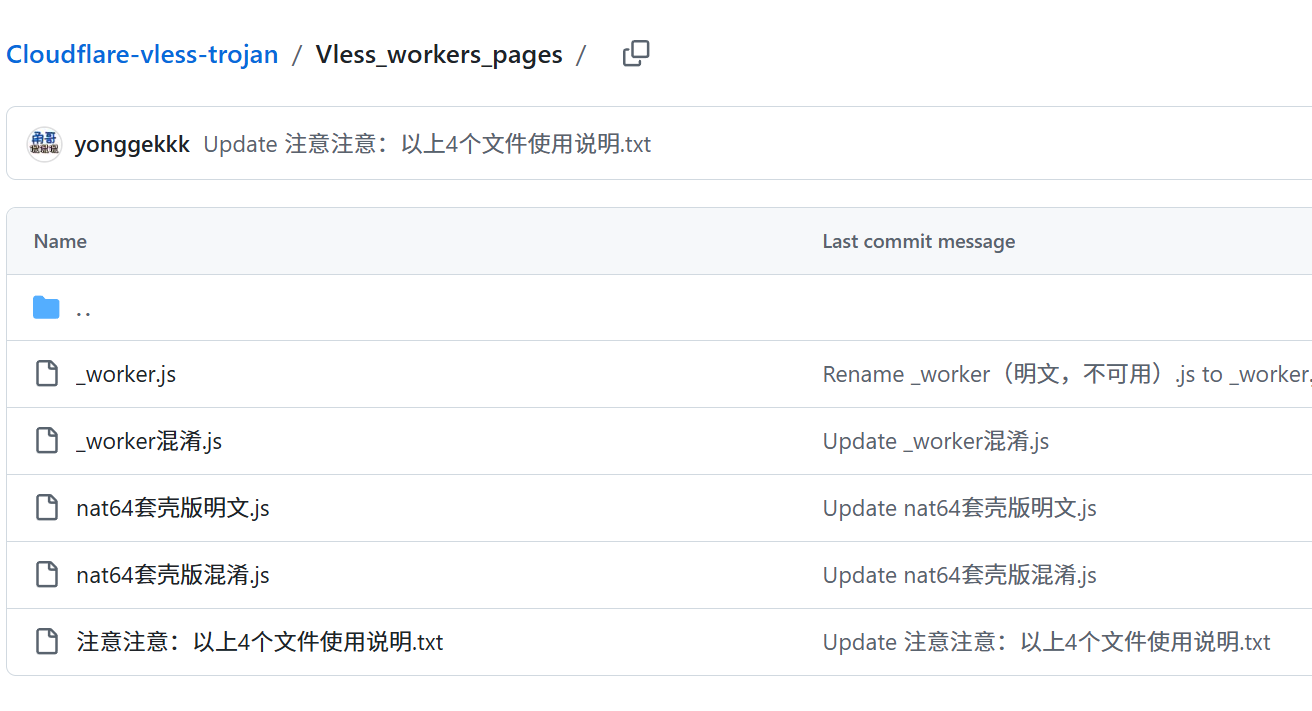
Task: Click the Last commit message column header
Action: pos(919,241)
